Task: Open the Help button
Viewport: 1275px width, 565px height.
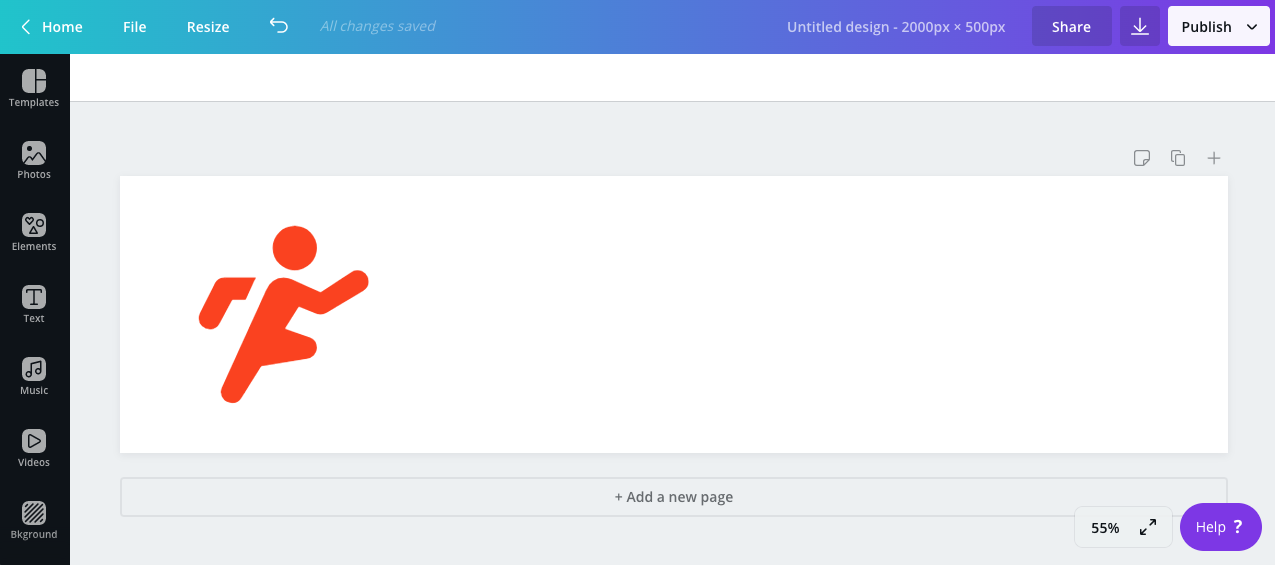Action: (1220, 527)
